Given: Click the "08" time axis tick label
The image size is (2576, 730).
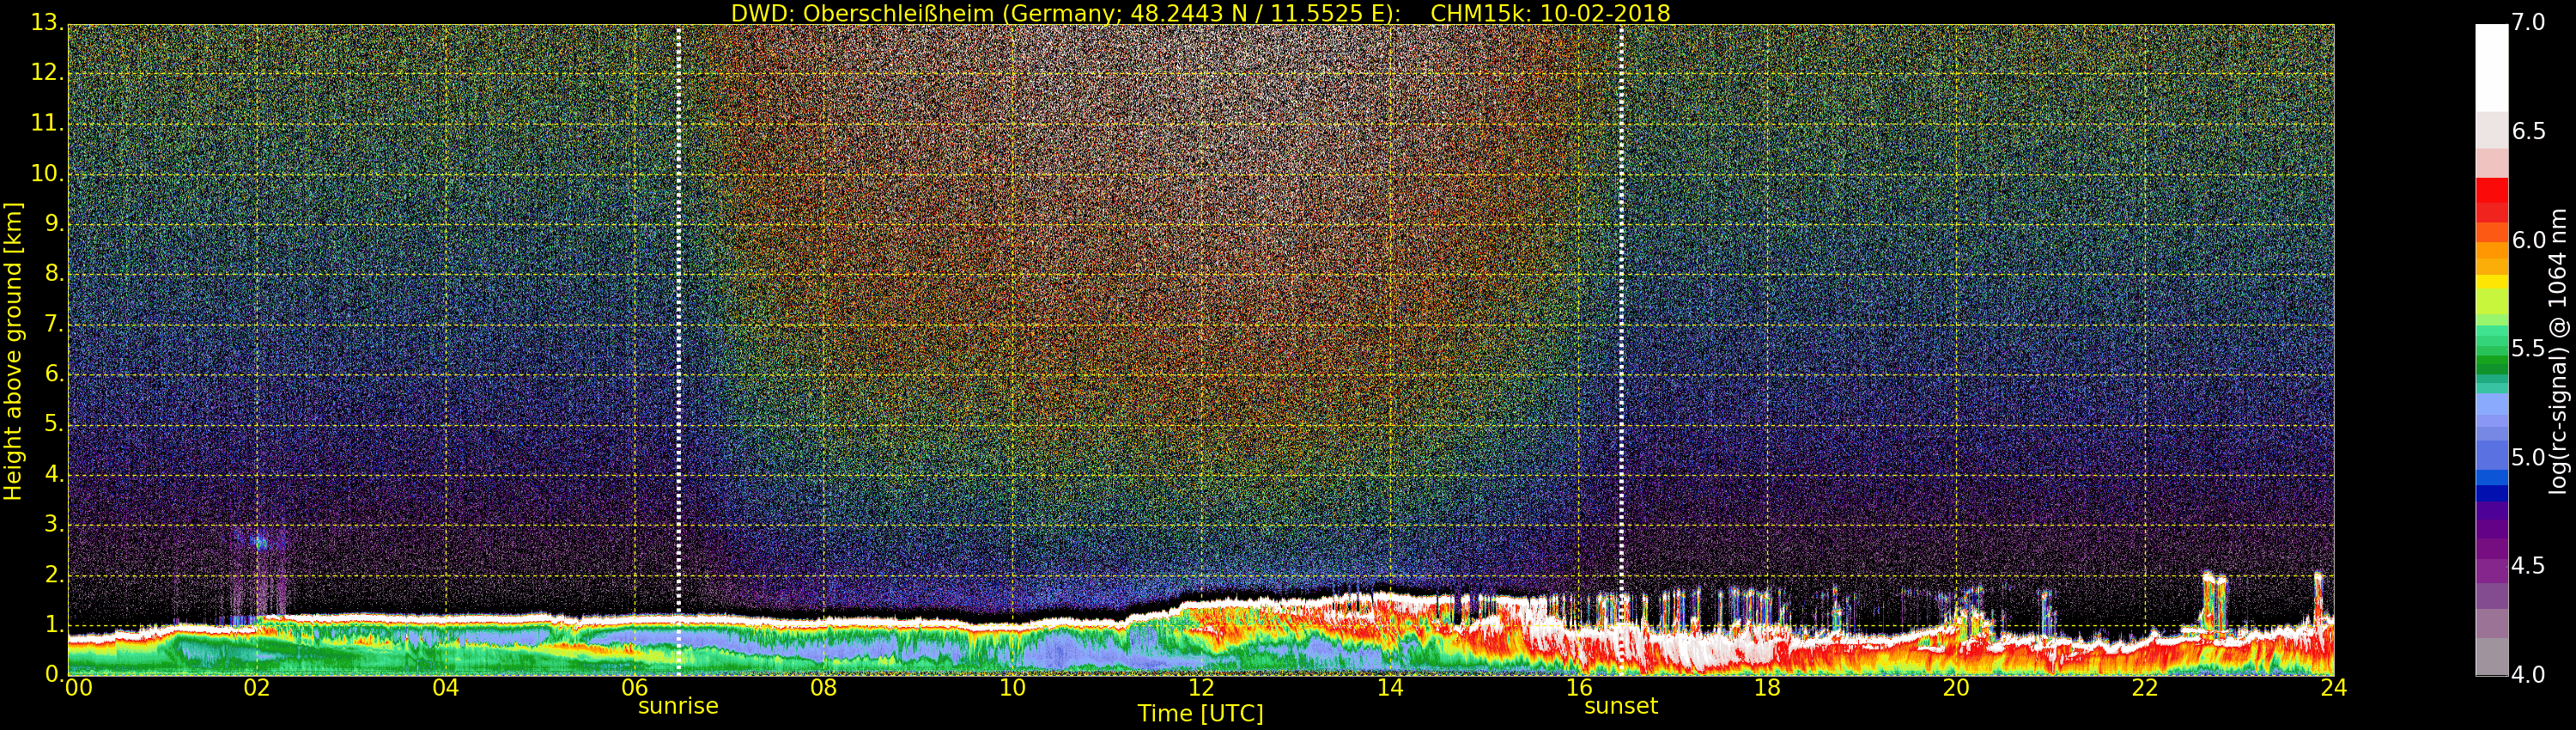Looking at the screenshot, I should coord(823,688).
